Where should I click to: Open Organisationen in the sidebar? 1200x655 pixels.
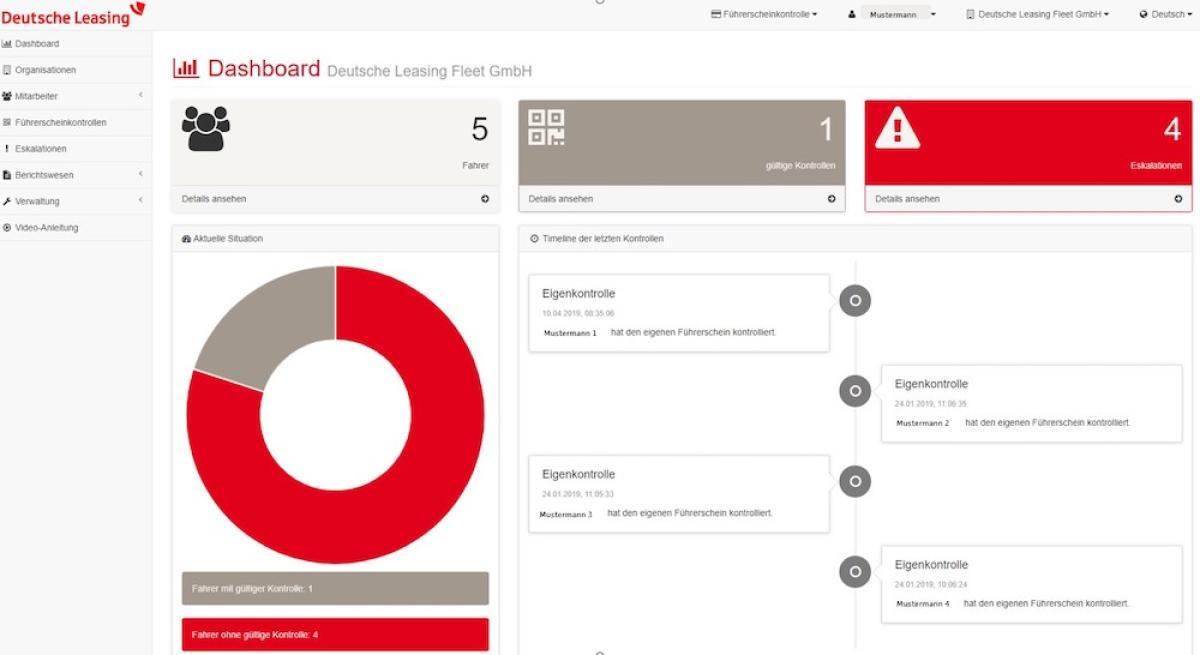click(45, 70)
